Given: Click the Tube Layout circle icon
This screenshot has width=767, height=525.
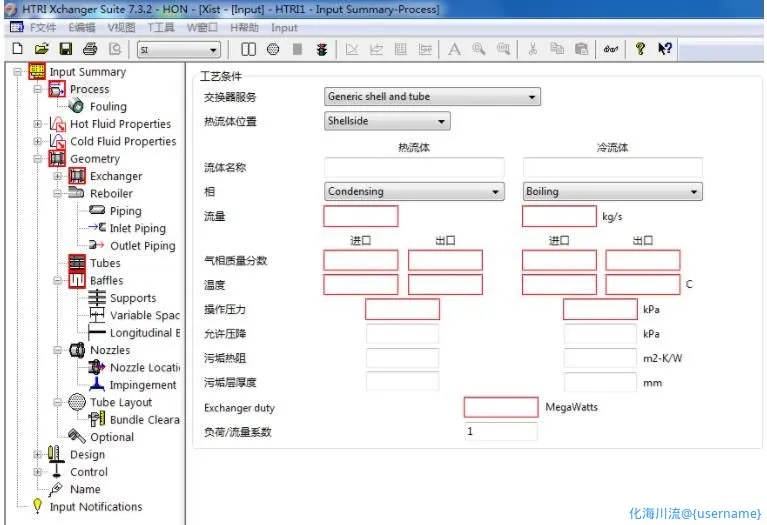Looking at the screenshot, I should 77,402.
